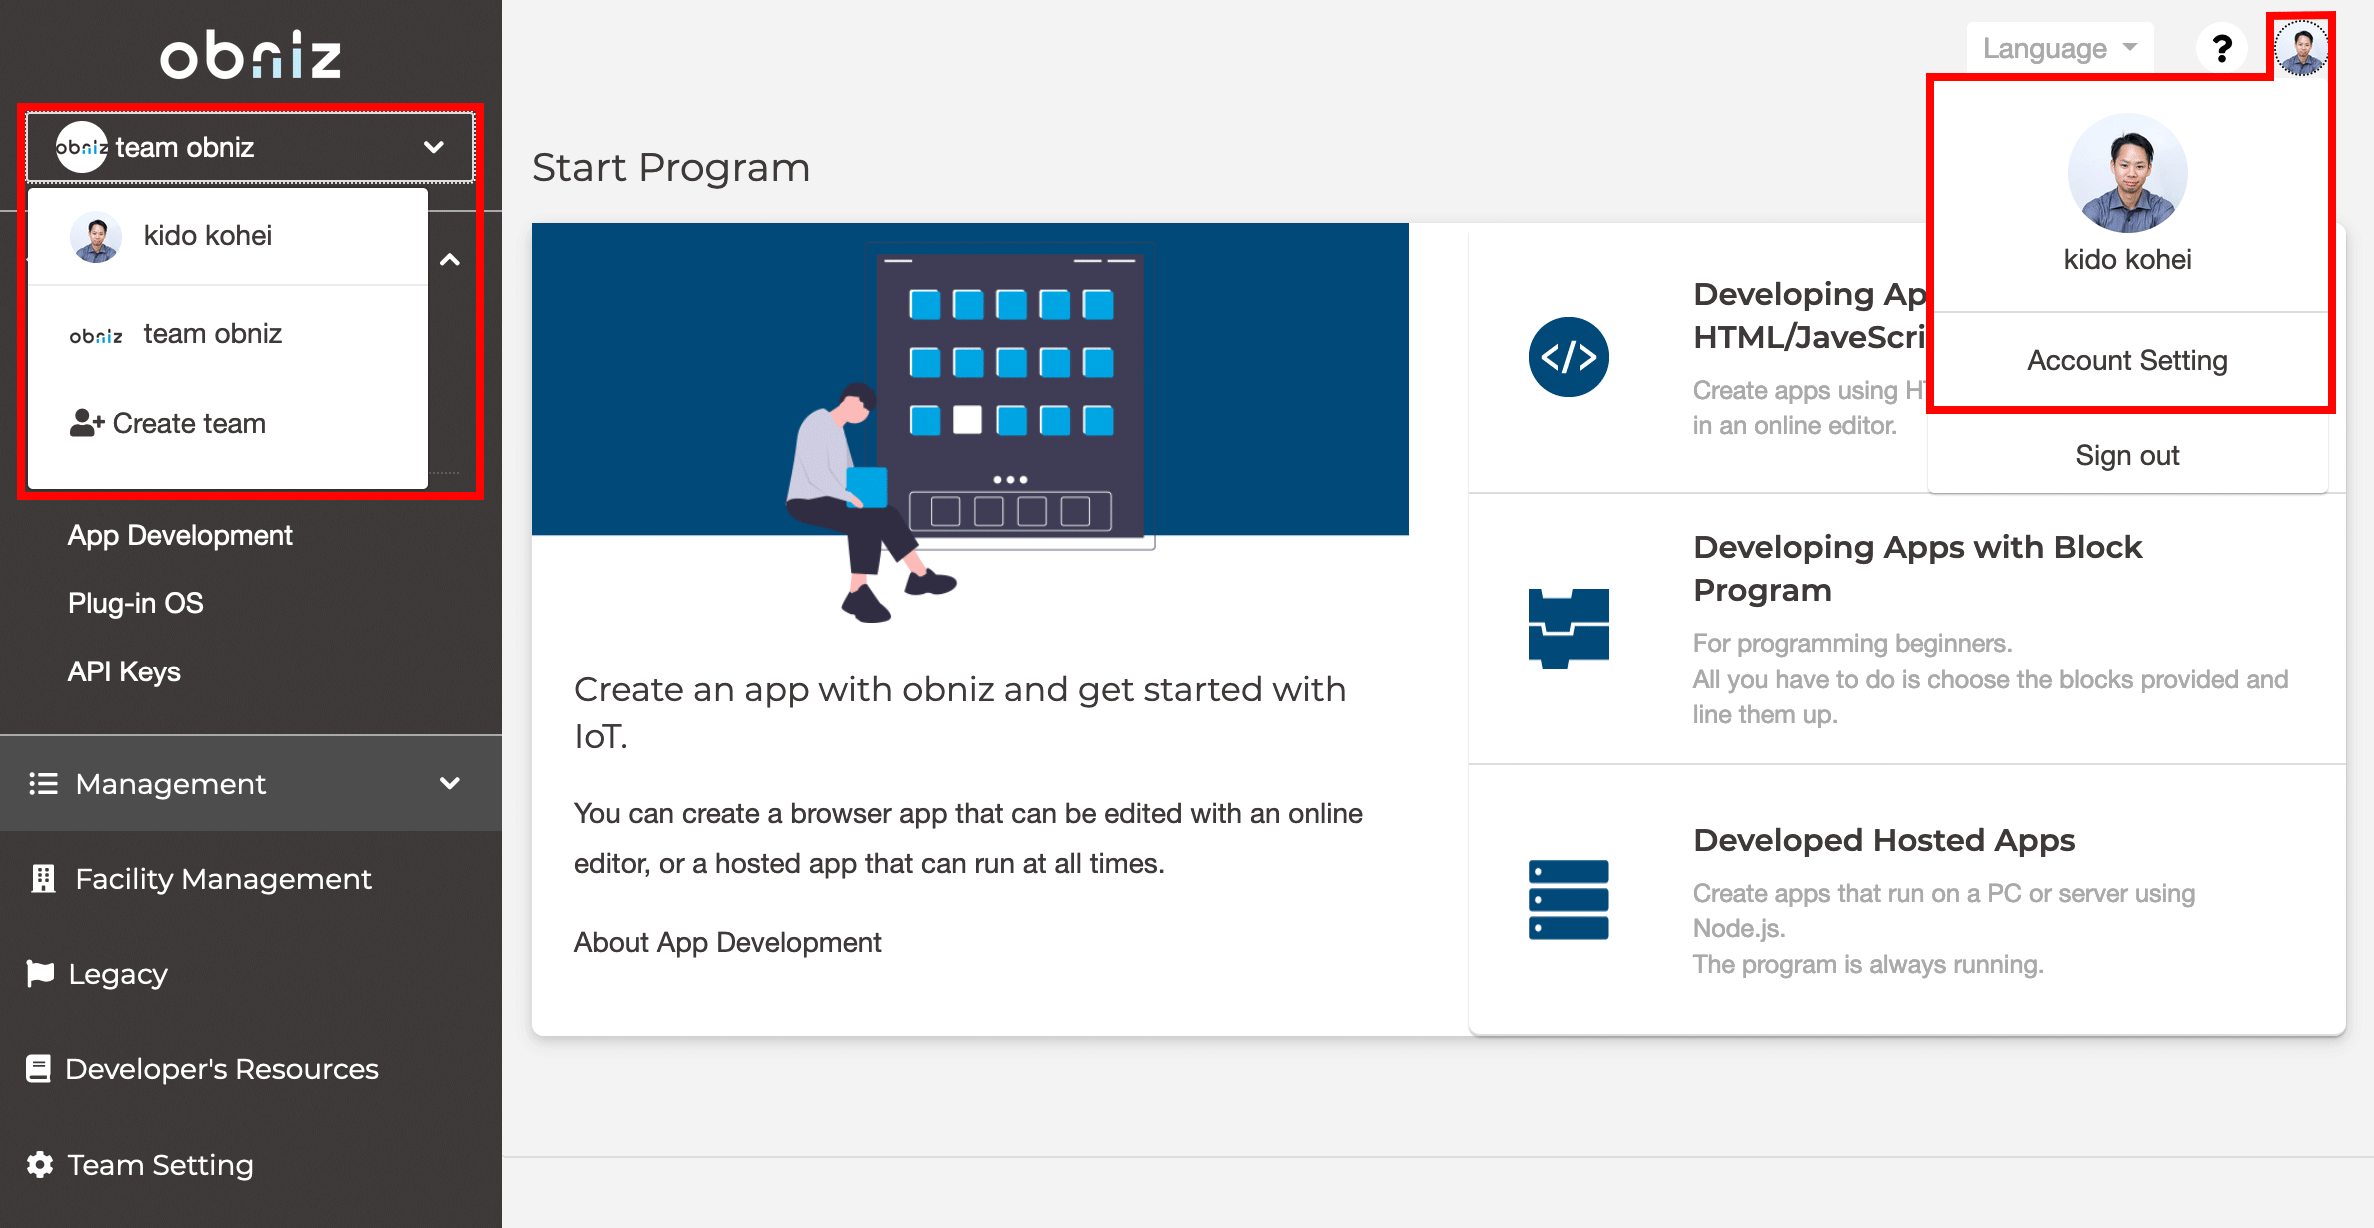Select Sign out from profile menu
The image size is (2374, 1228).
tap(2126, 455)
